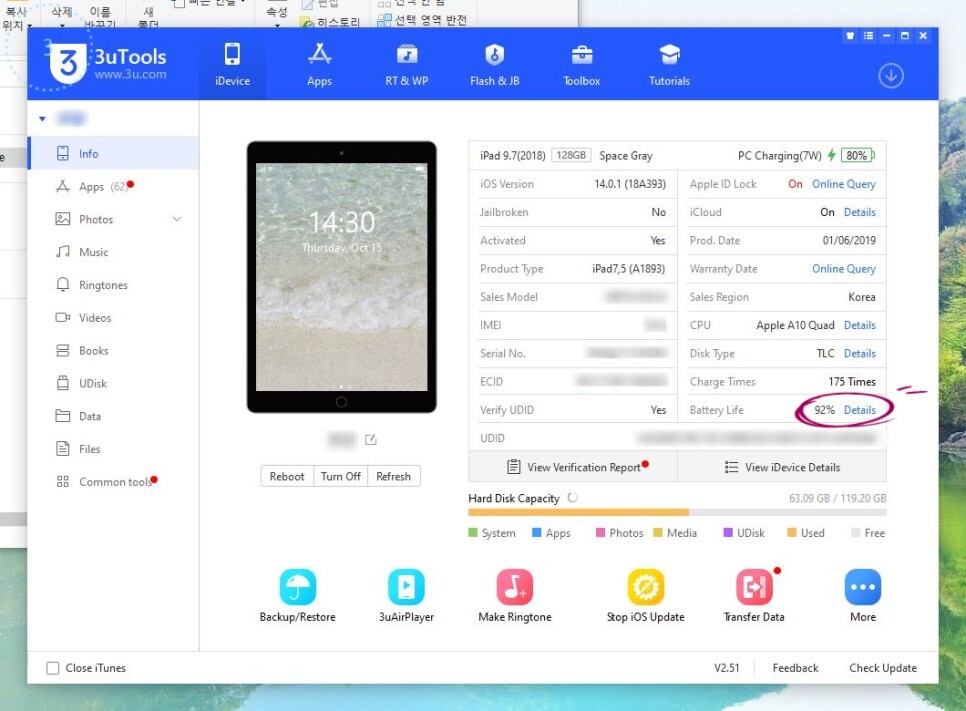Switch to the Apps top tab

click(319, 63)
